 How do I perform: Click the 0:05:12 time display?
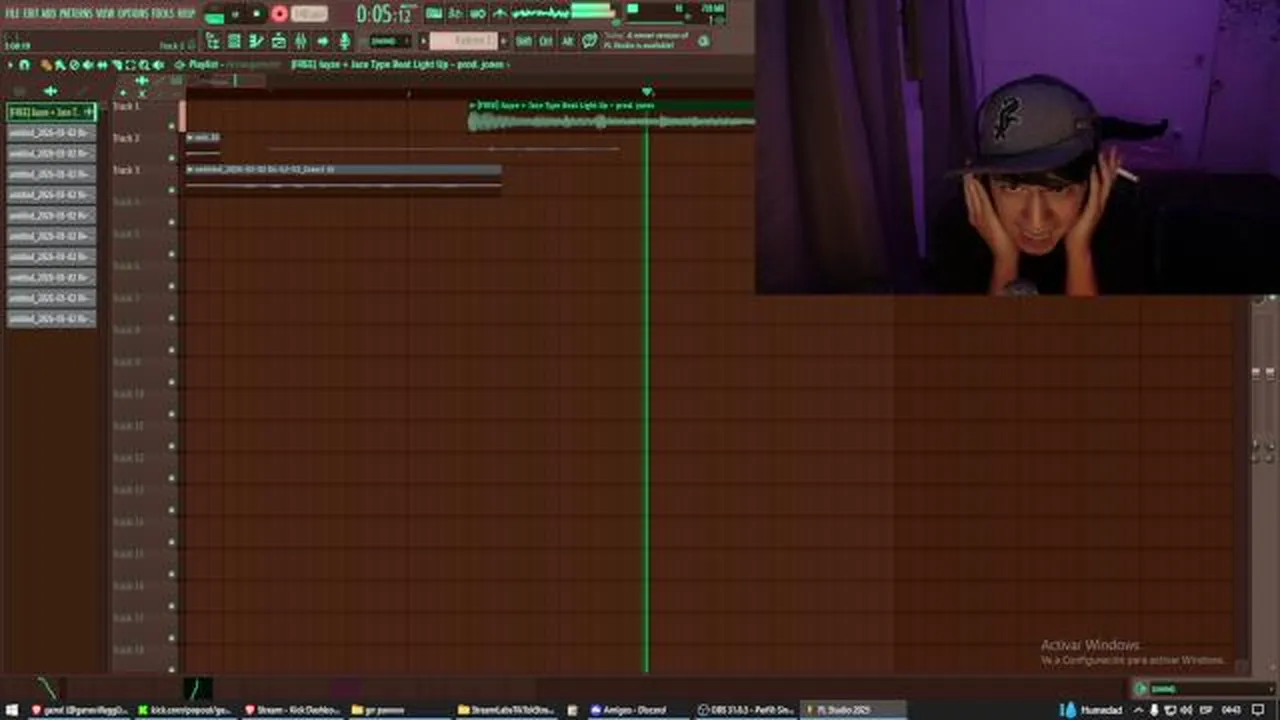tap(385, 15)
